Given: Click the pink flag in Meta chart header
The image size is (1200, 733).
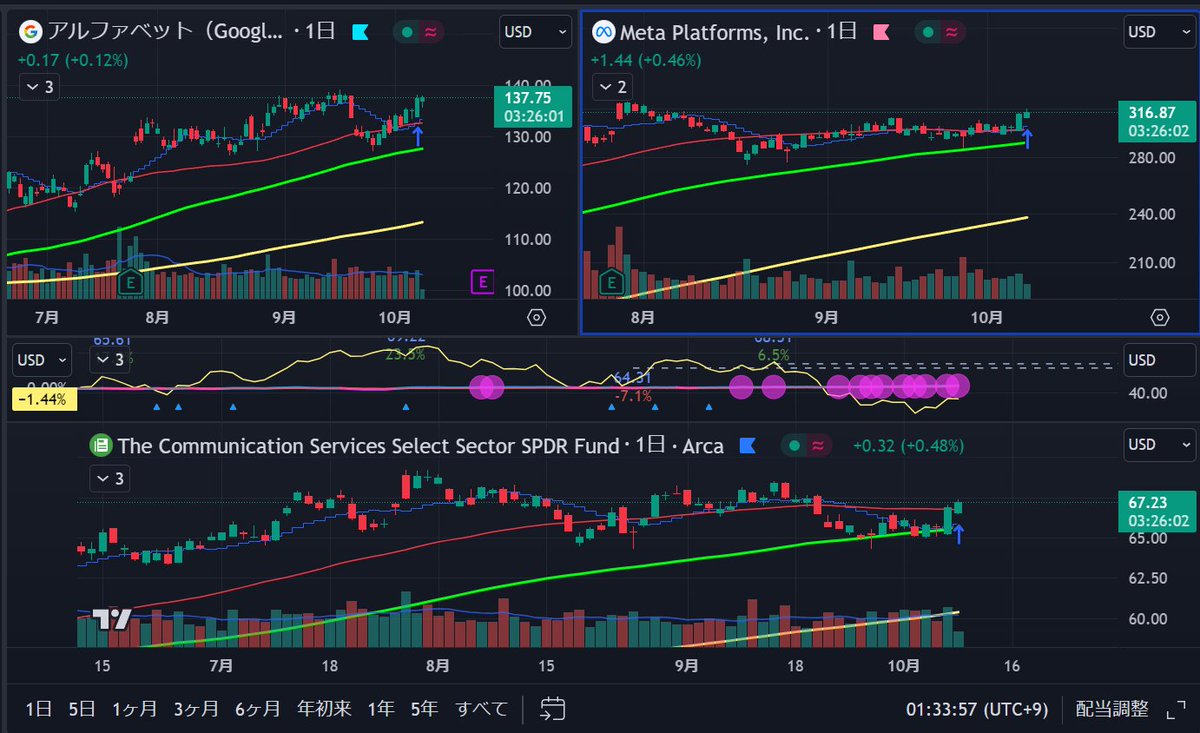Looking at the screenshot, I should (x=882, y=32).
